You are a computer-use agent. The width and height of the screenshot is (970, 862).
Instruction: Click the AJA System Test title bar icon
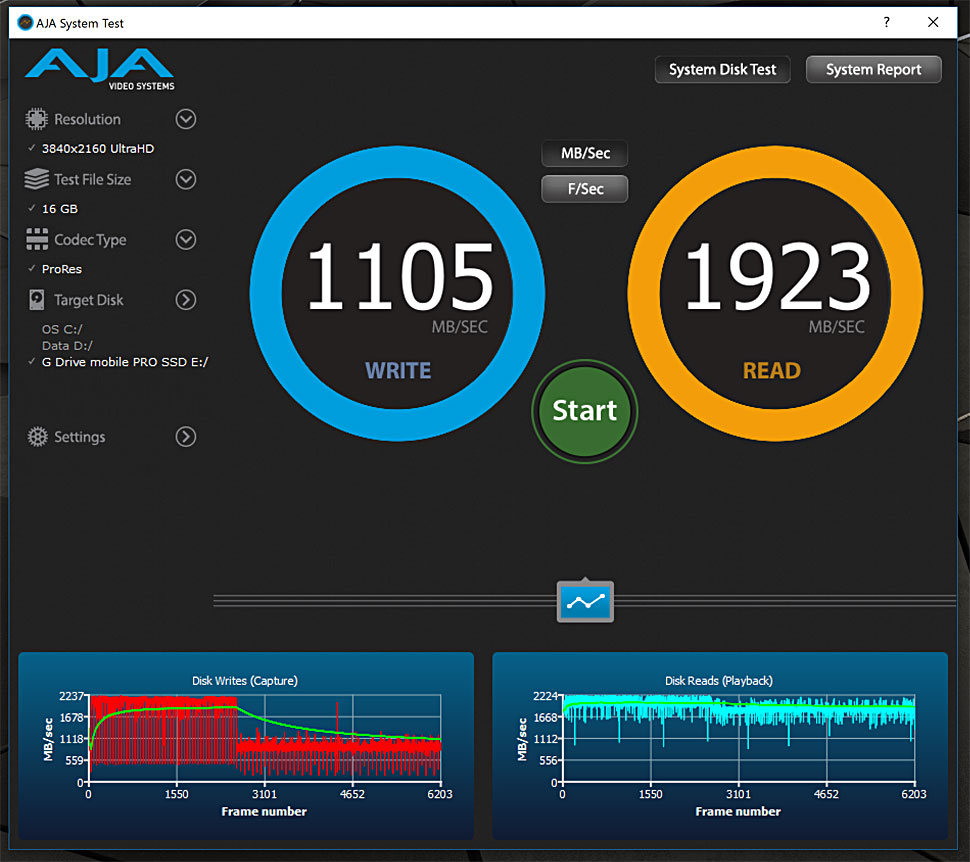click(25, 23)
